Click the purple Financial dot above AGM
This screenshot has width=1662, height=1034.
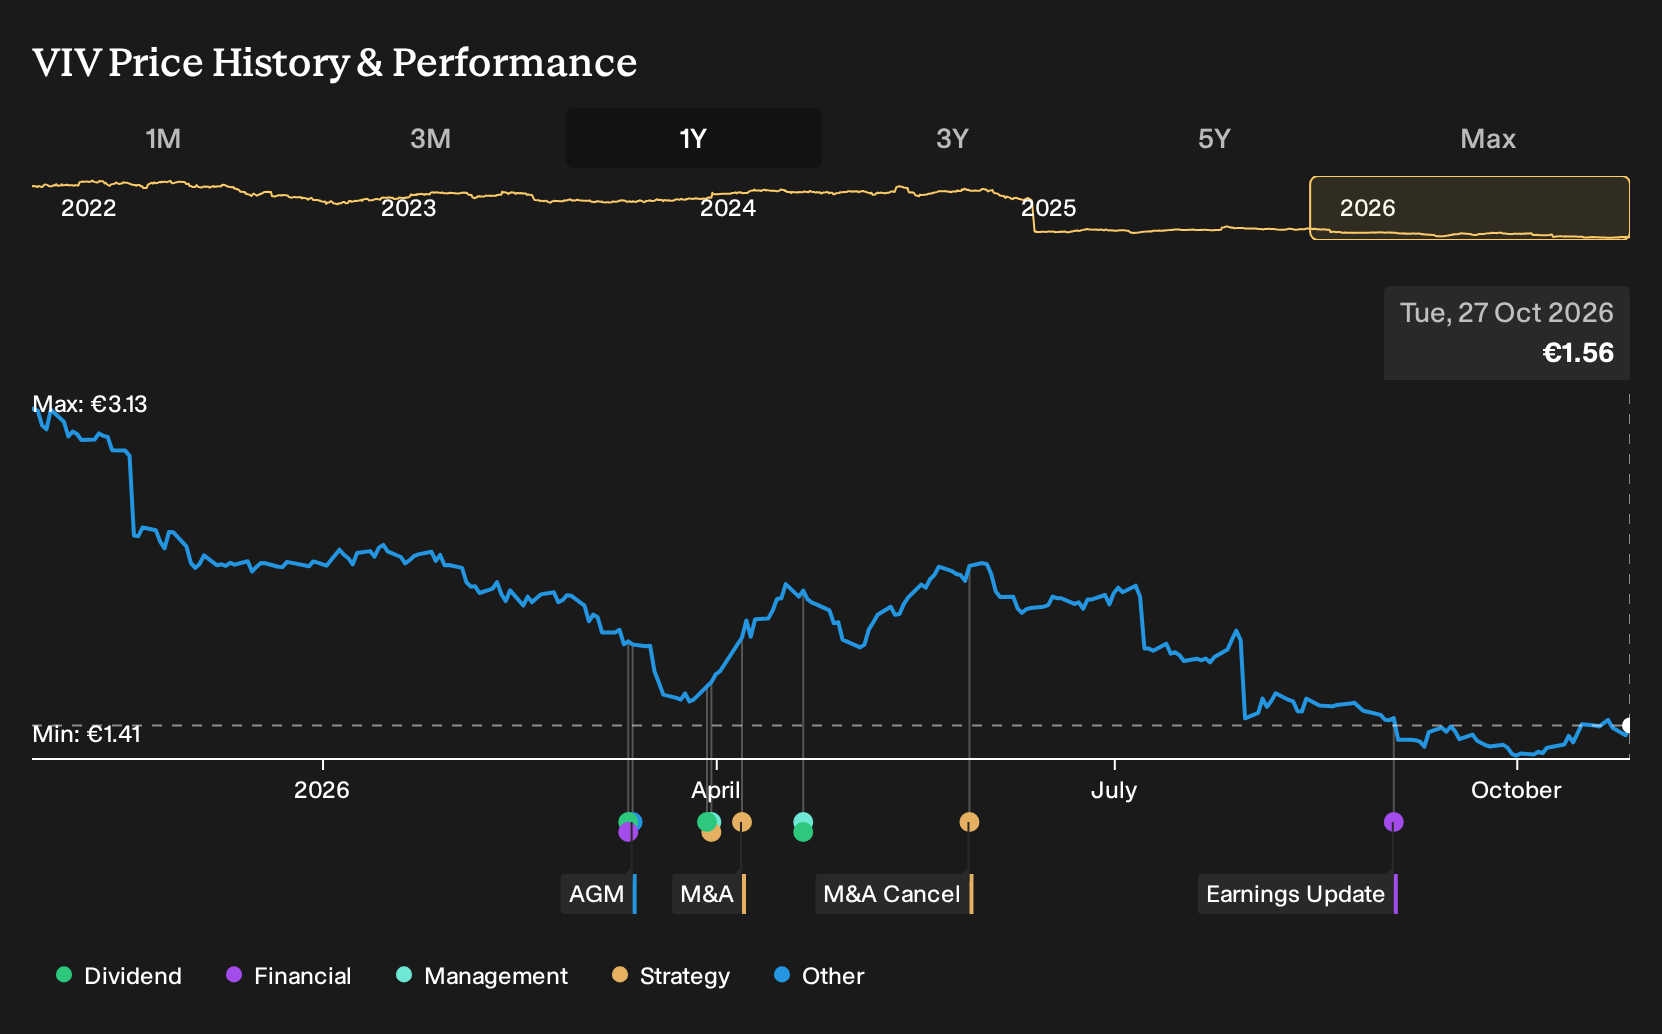click(627, 832)
